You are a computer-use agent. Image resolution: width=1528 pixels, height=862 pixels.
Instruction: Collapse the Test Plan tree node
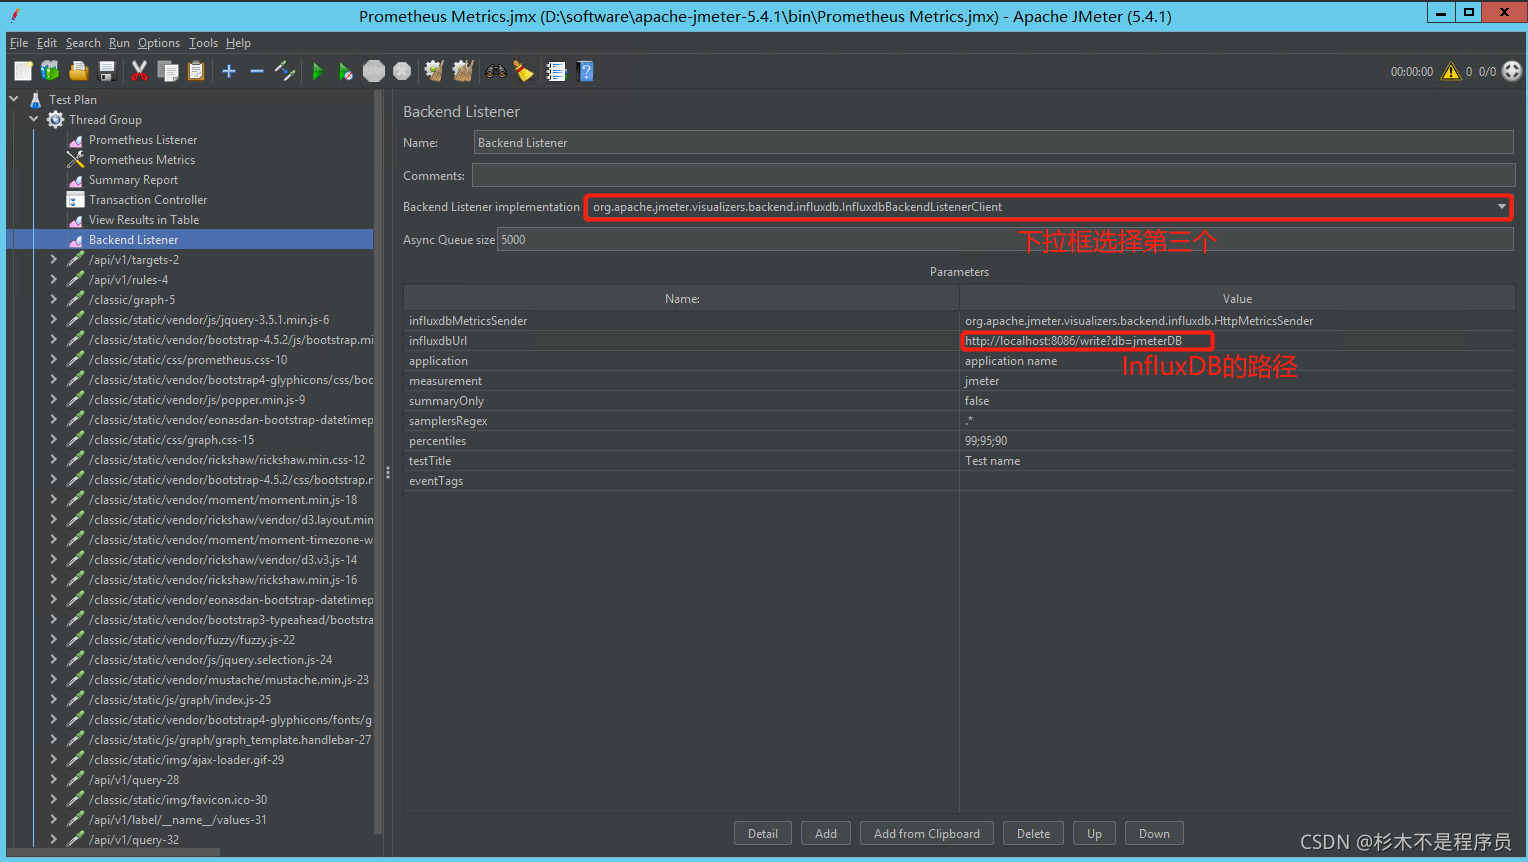tap(14, 99)
